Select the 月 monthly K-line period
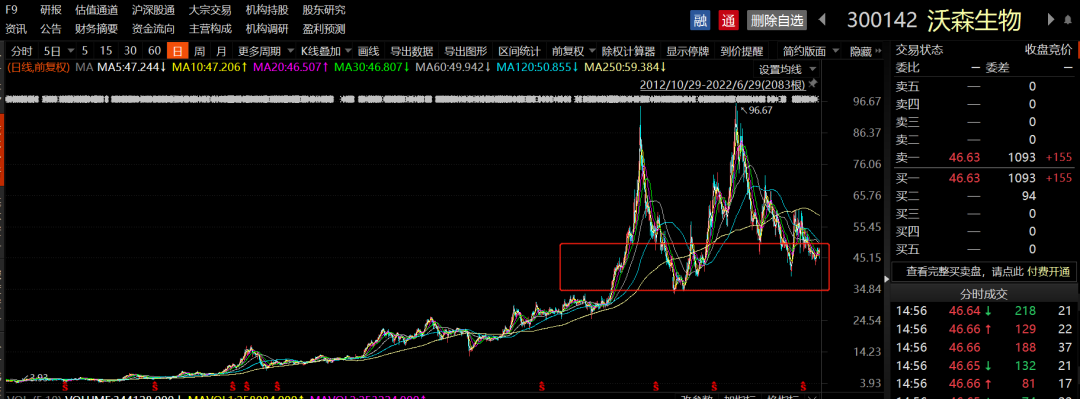This screenshot has height=399, width=1080. (x=221, y=51)
